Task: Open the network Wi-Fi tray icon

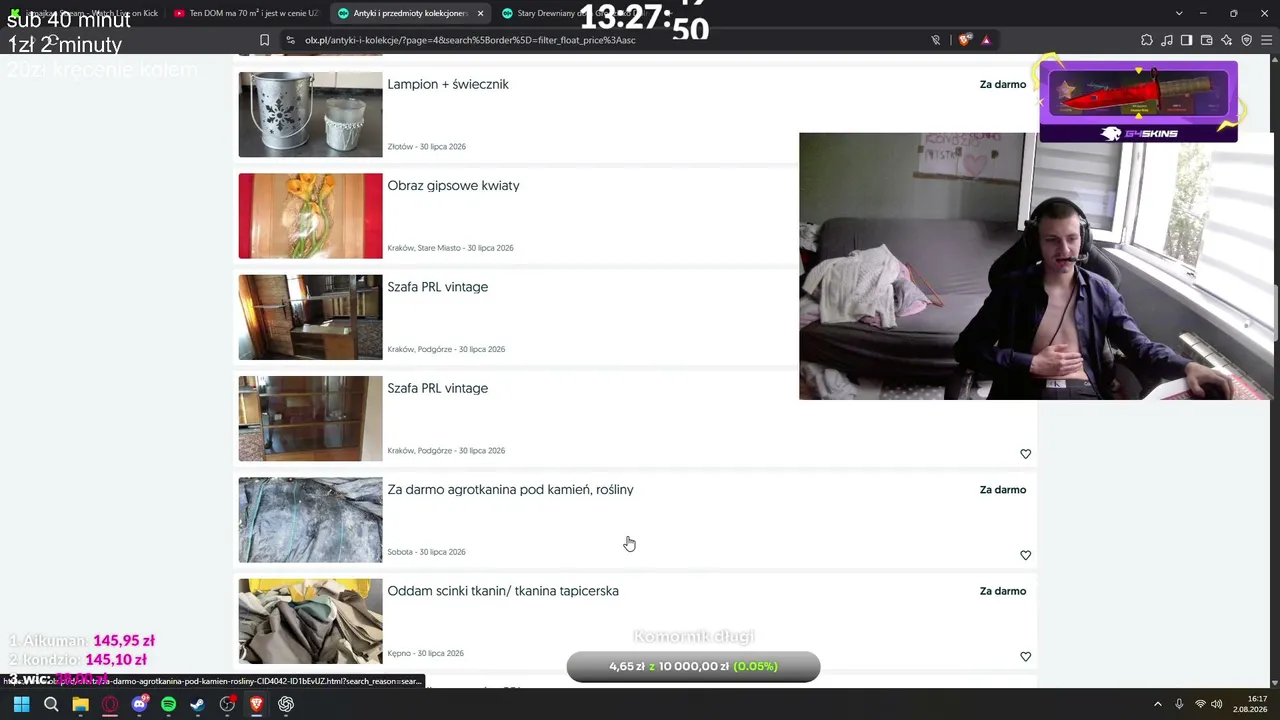Action: tap(1200, 704)
